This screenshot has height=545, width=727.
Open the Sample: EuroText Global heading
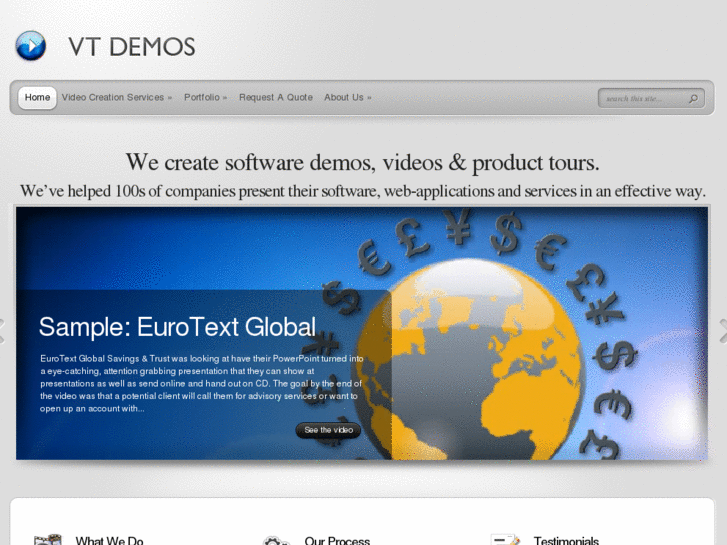click(178, 327)
